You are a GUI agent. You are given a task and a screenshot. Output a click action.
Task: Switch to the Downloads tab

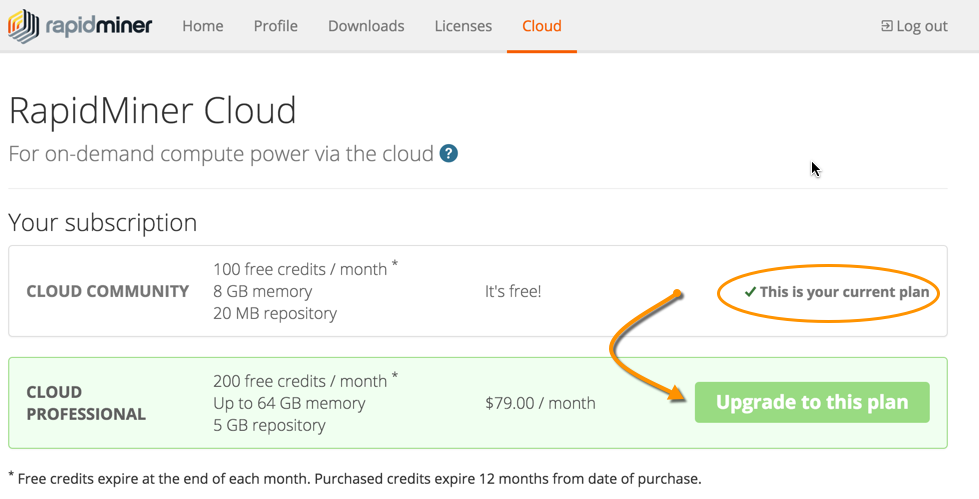[x=366, y=26]
